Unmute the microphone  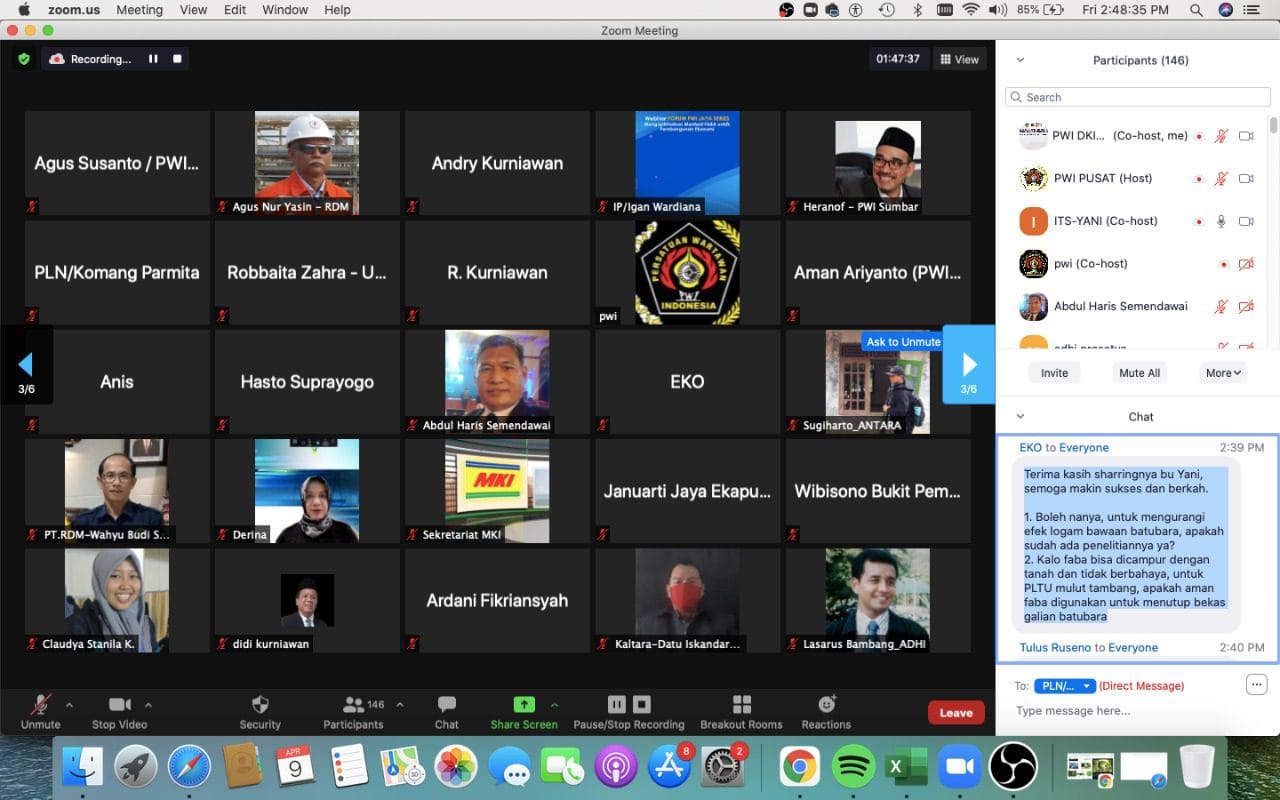pyautogui.click(x=41, y=705)
